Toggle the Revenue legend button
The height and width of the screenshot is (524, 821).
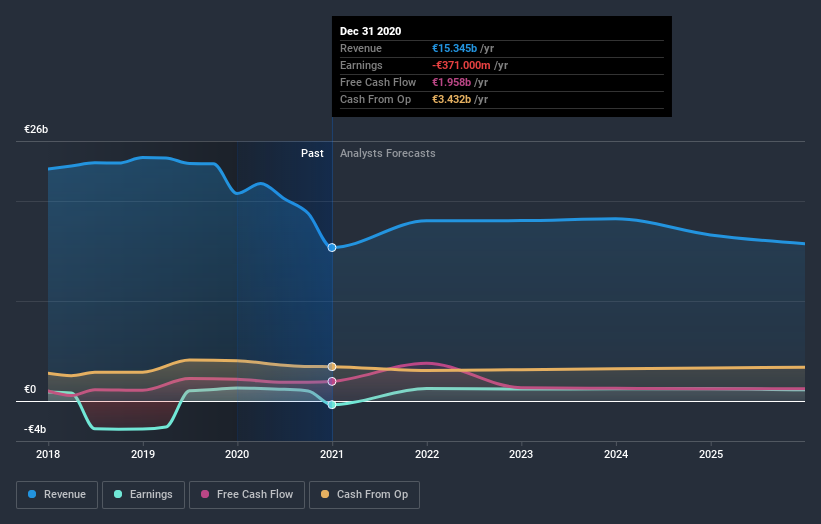(57, 495)
